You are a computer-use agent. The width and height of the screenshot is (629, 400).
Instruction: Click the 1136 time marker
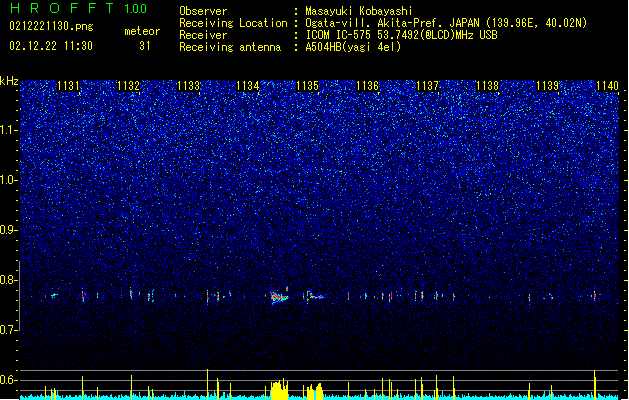point(367,86)
